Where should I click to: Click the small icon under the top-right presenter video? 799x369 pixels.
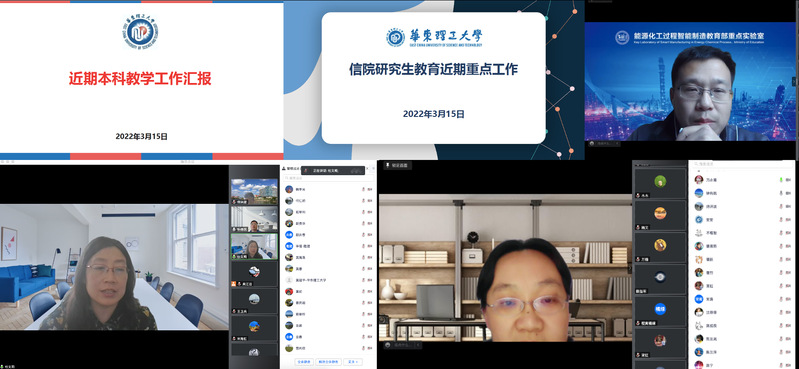(x=593, y=144)
